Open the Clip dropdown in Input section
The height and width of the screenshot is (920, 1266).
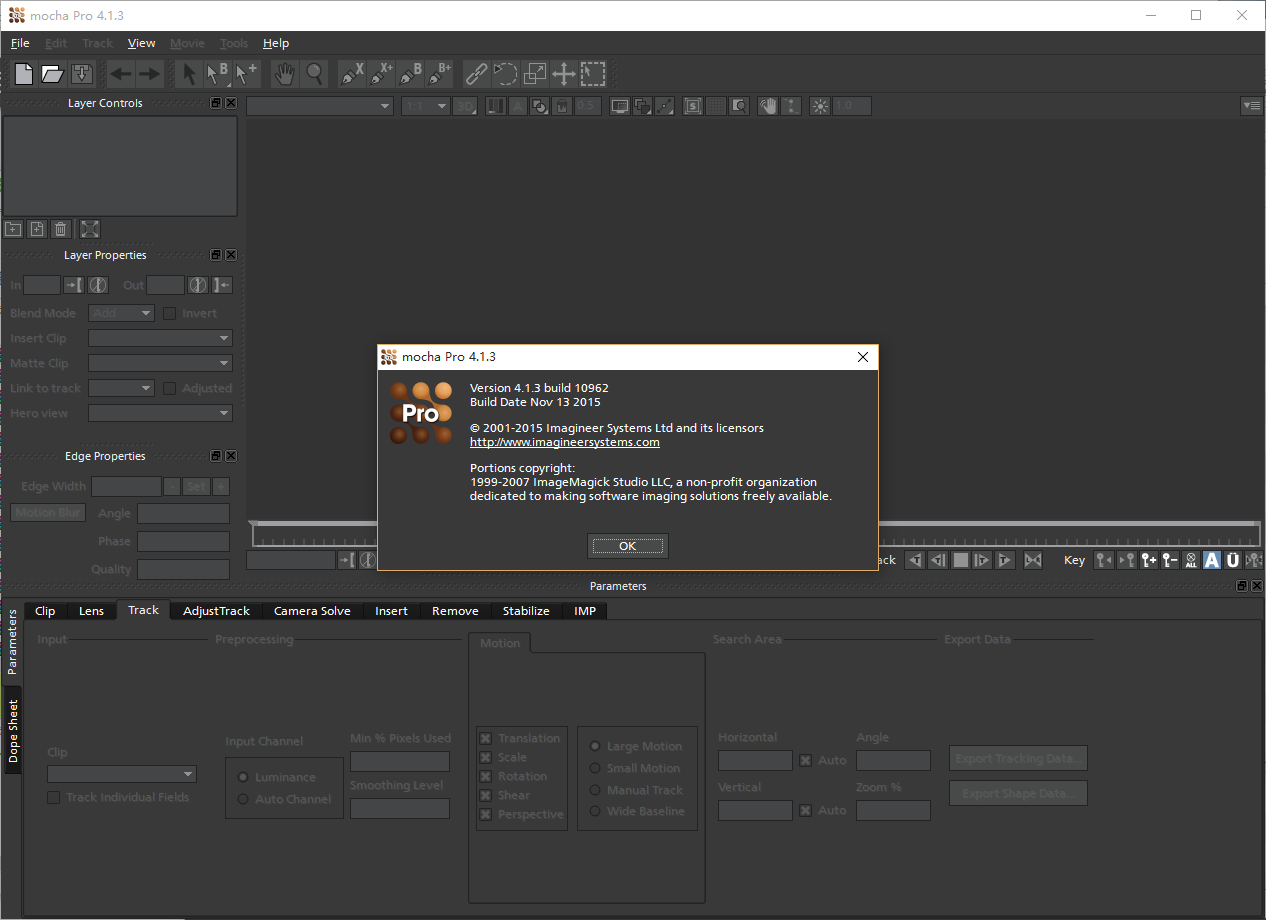[x=122, y=774]
